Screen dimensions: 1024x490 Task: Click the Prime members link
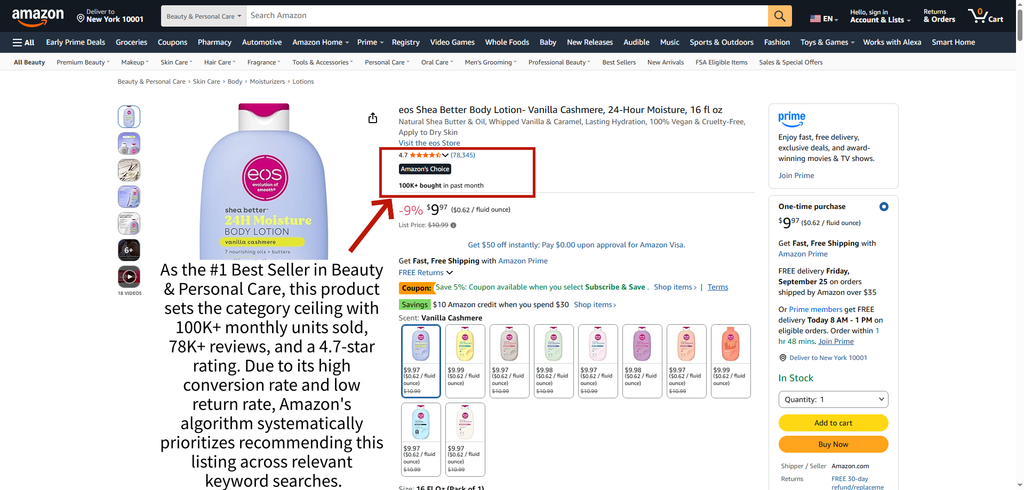tap(813, 309)
